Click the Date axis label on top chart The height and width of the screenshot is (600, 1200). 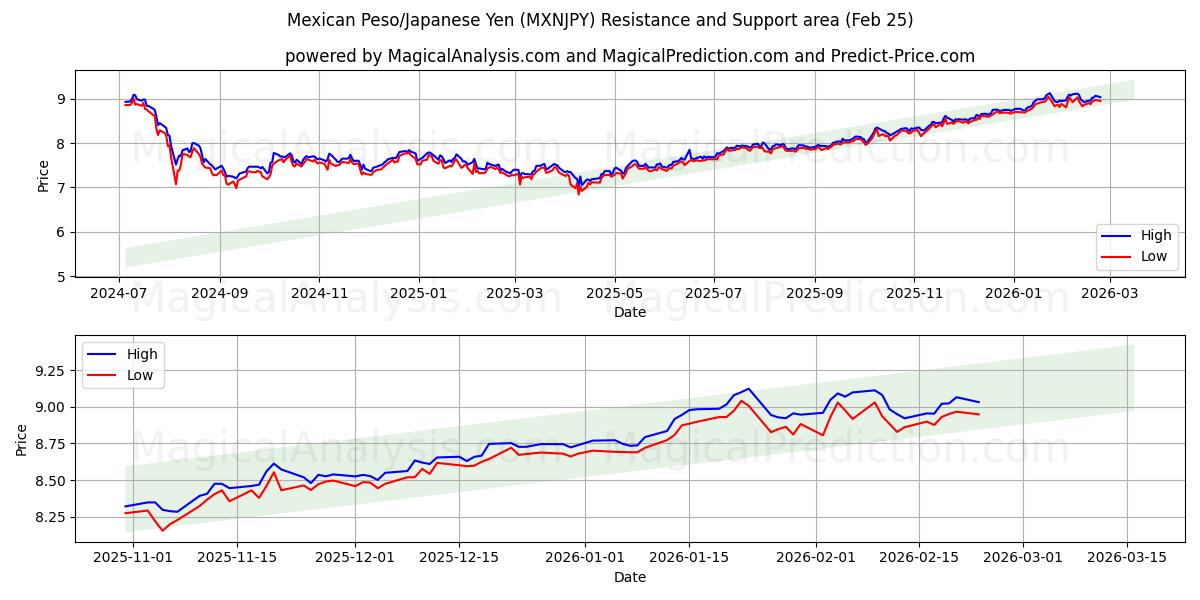click(630, 311)
